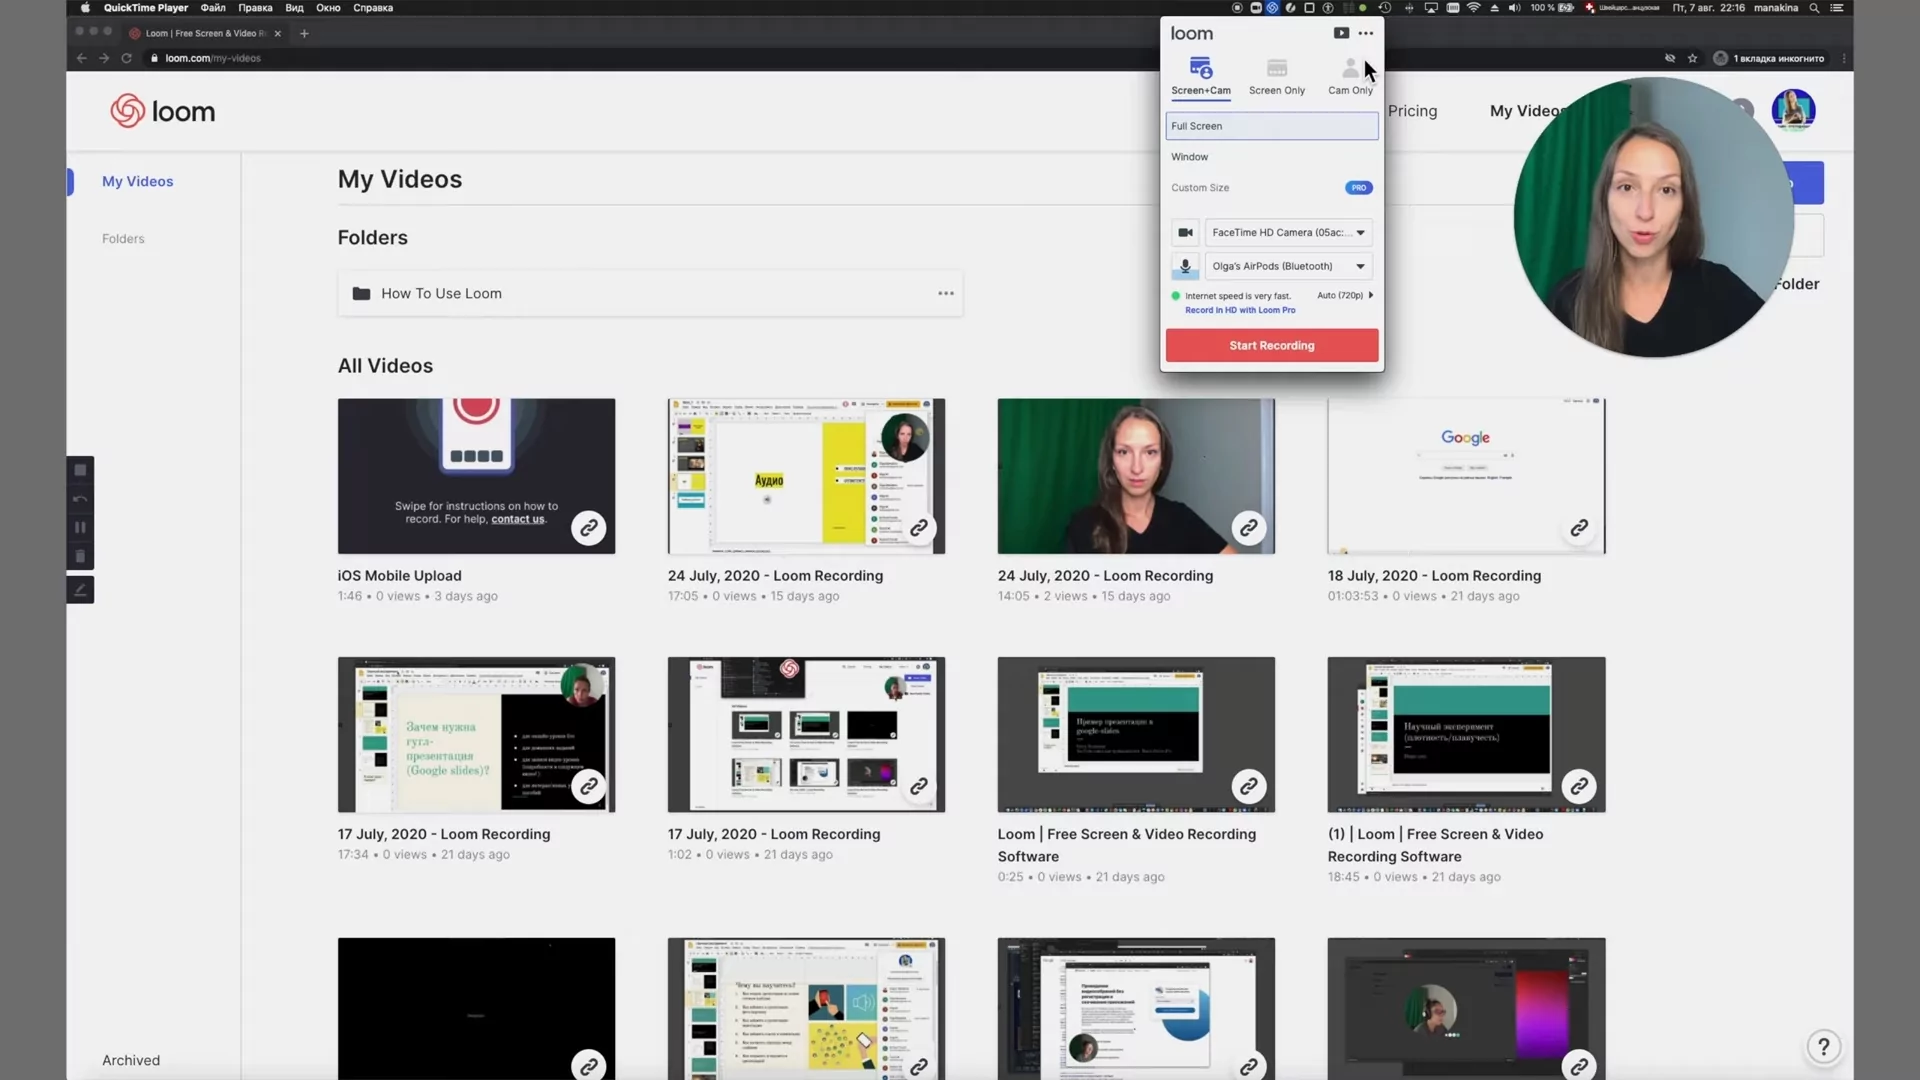1920x1080 pixels.
Task: Select Cam Only recording mode
Action: (x=1350, y=77)
